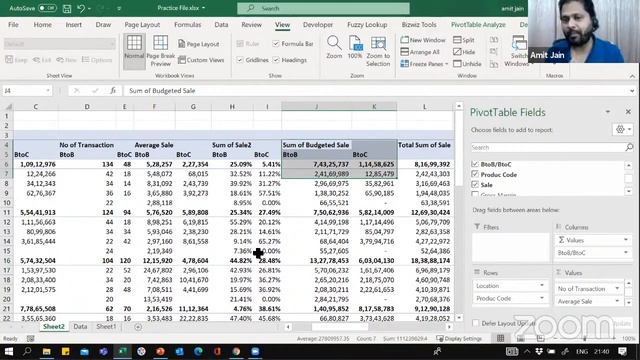
Task: Set zoom to 100%
Action: click(x=355, y=47)
